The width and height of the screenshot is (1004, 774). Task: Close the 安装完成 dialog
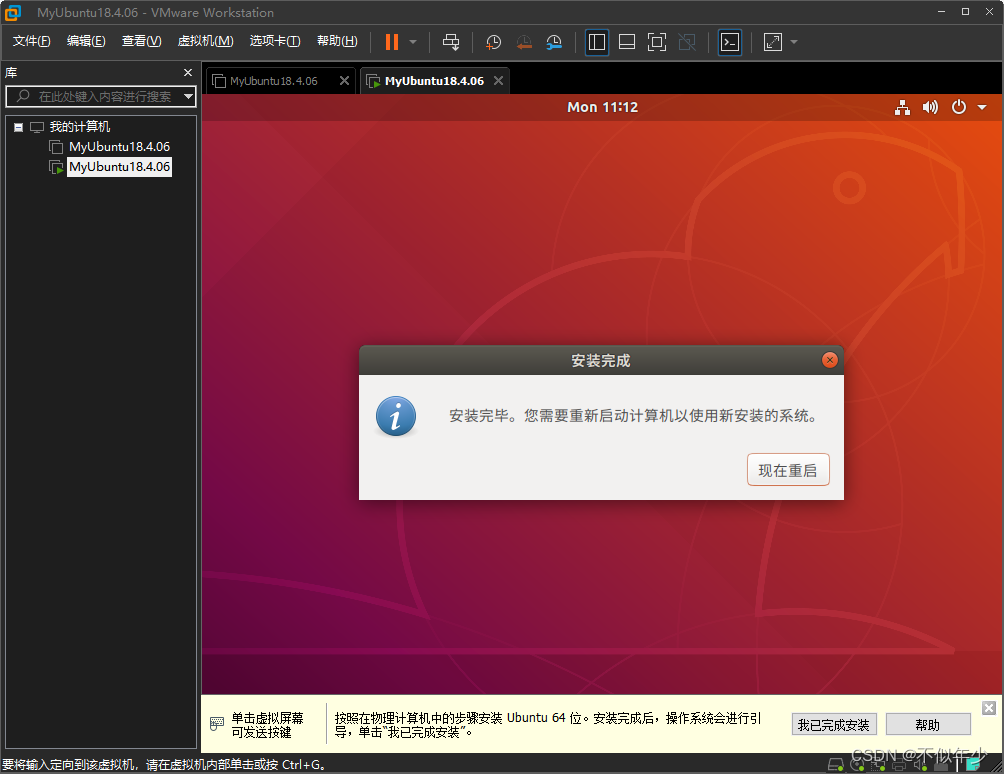pos(830,360)
